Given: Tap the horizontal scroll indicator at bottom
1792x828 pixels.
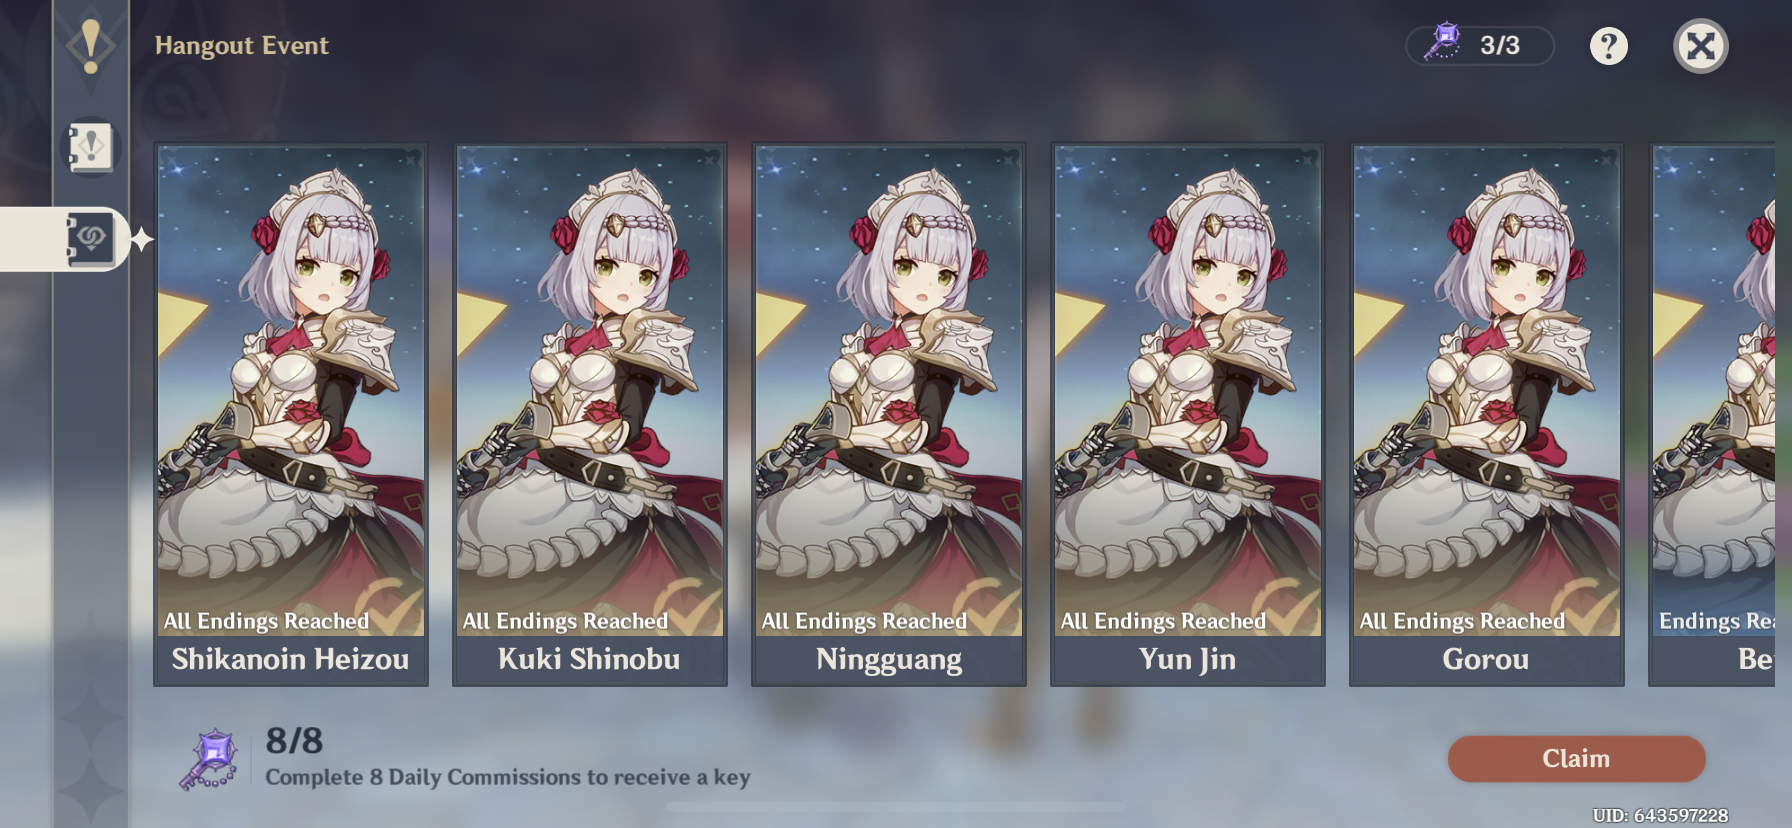Looking at the screenshot, I should tap(896, 806).
